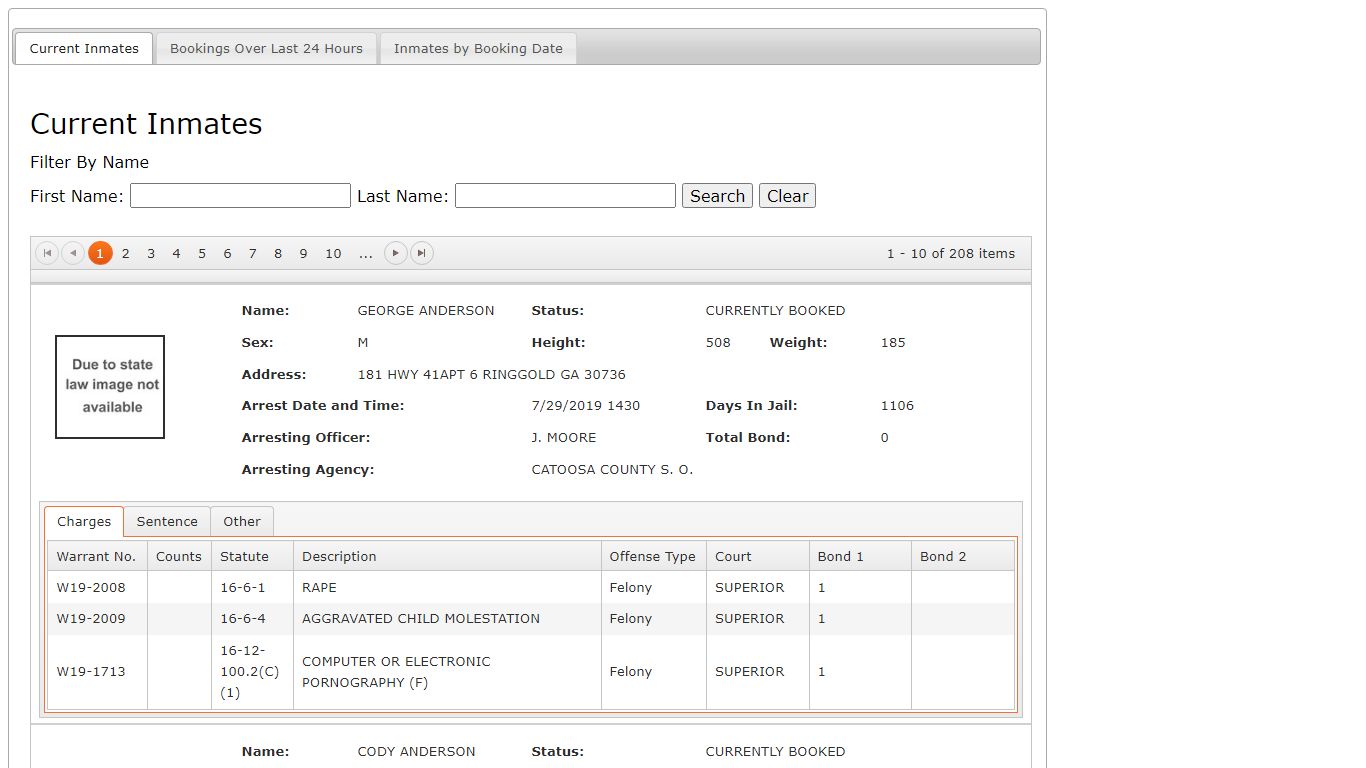Screen dimensions: 1366x768
Task: Click arrest date 7/29/2019 1430
Action: tap(586, 406)
